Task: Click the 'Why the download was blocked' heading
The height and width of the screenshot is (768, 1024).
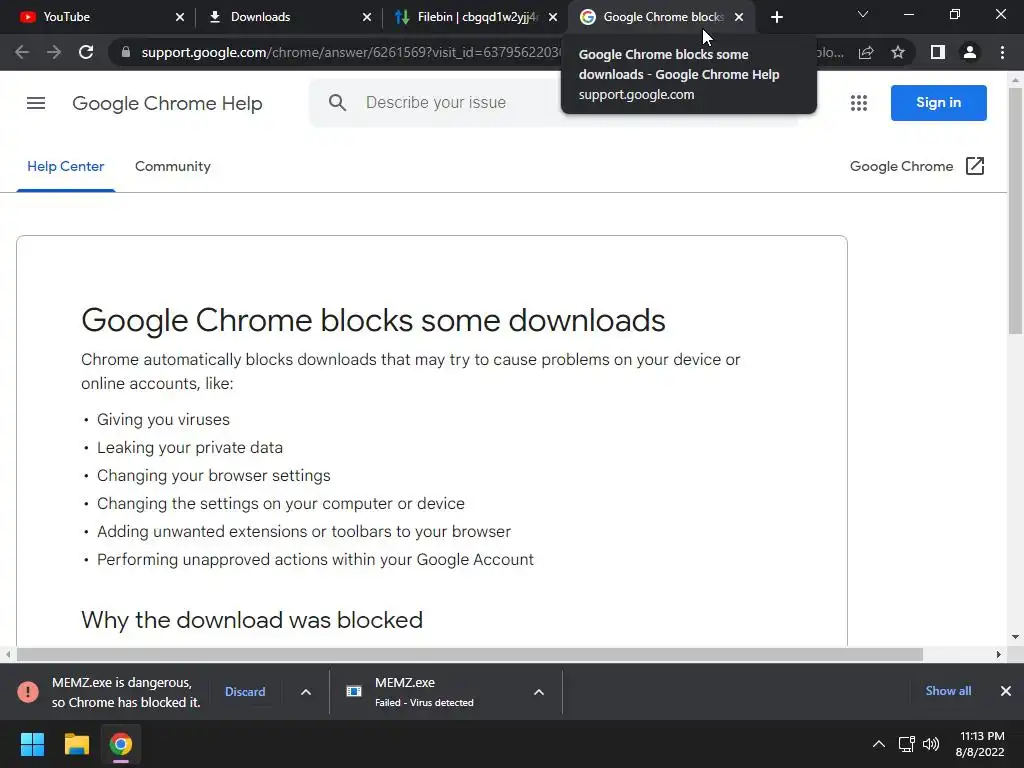Action: [252, 620]
